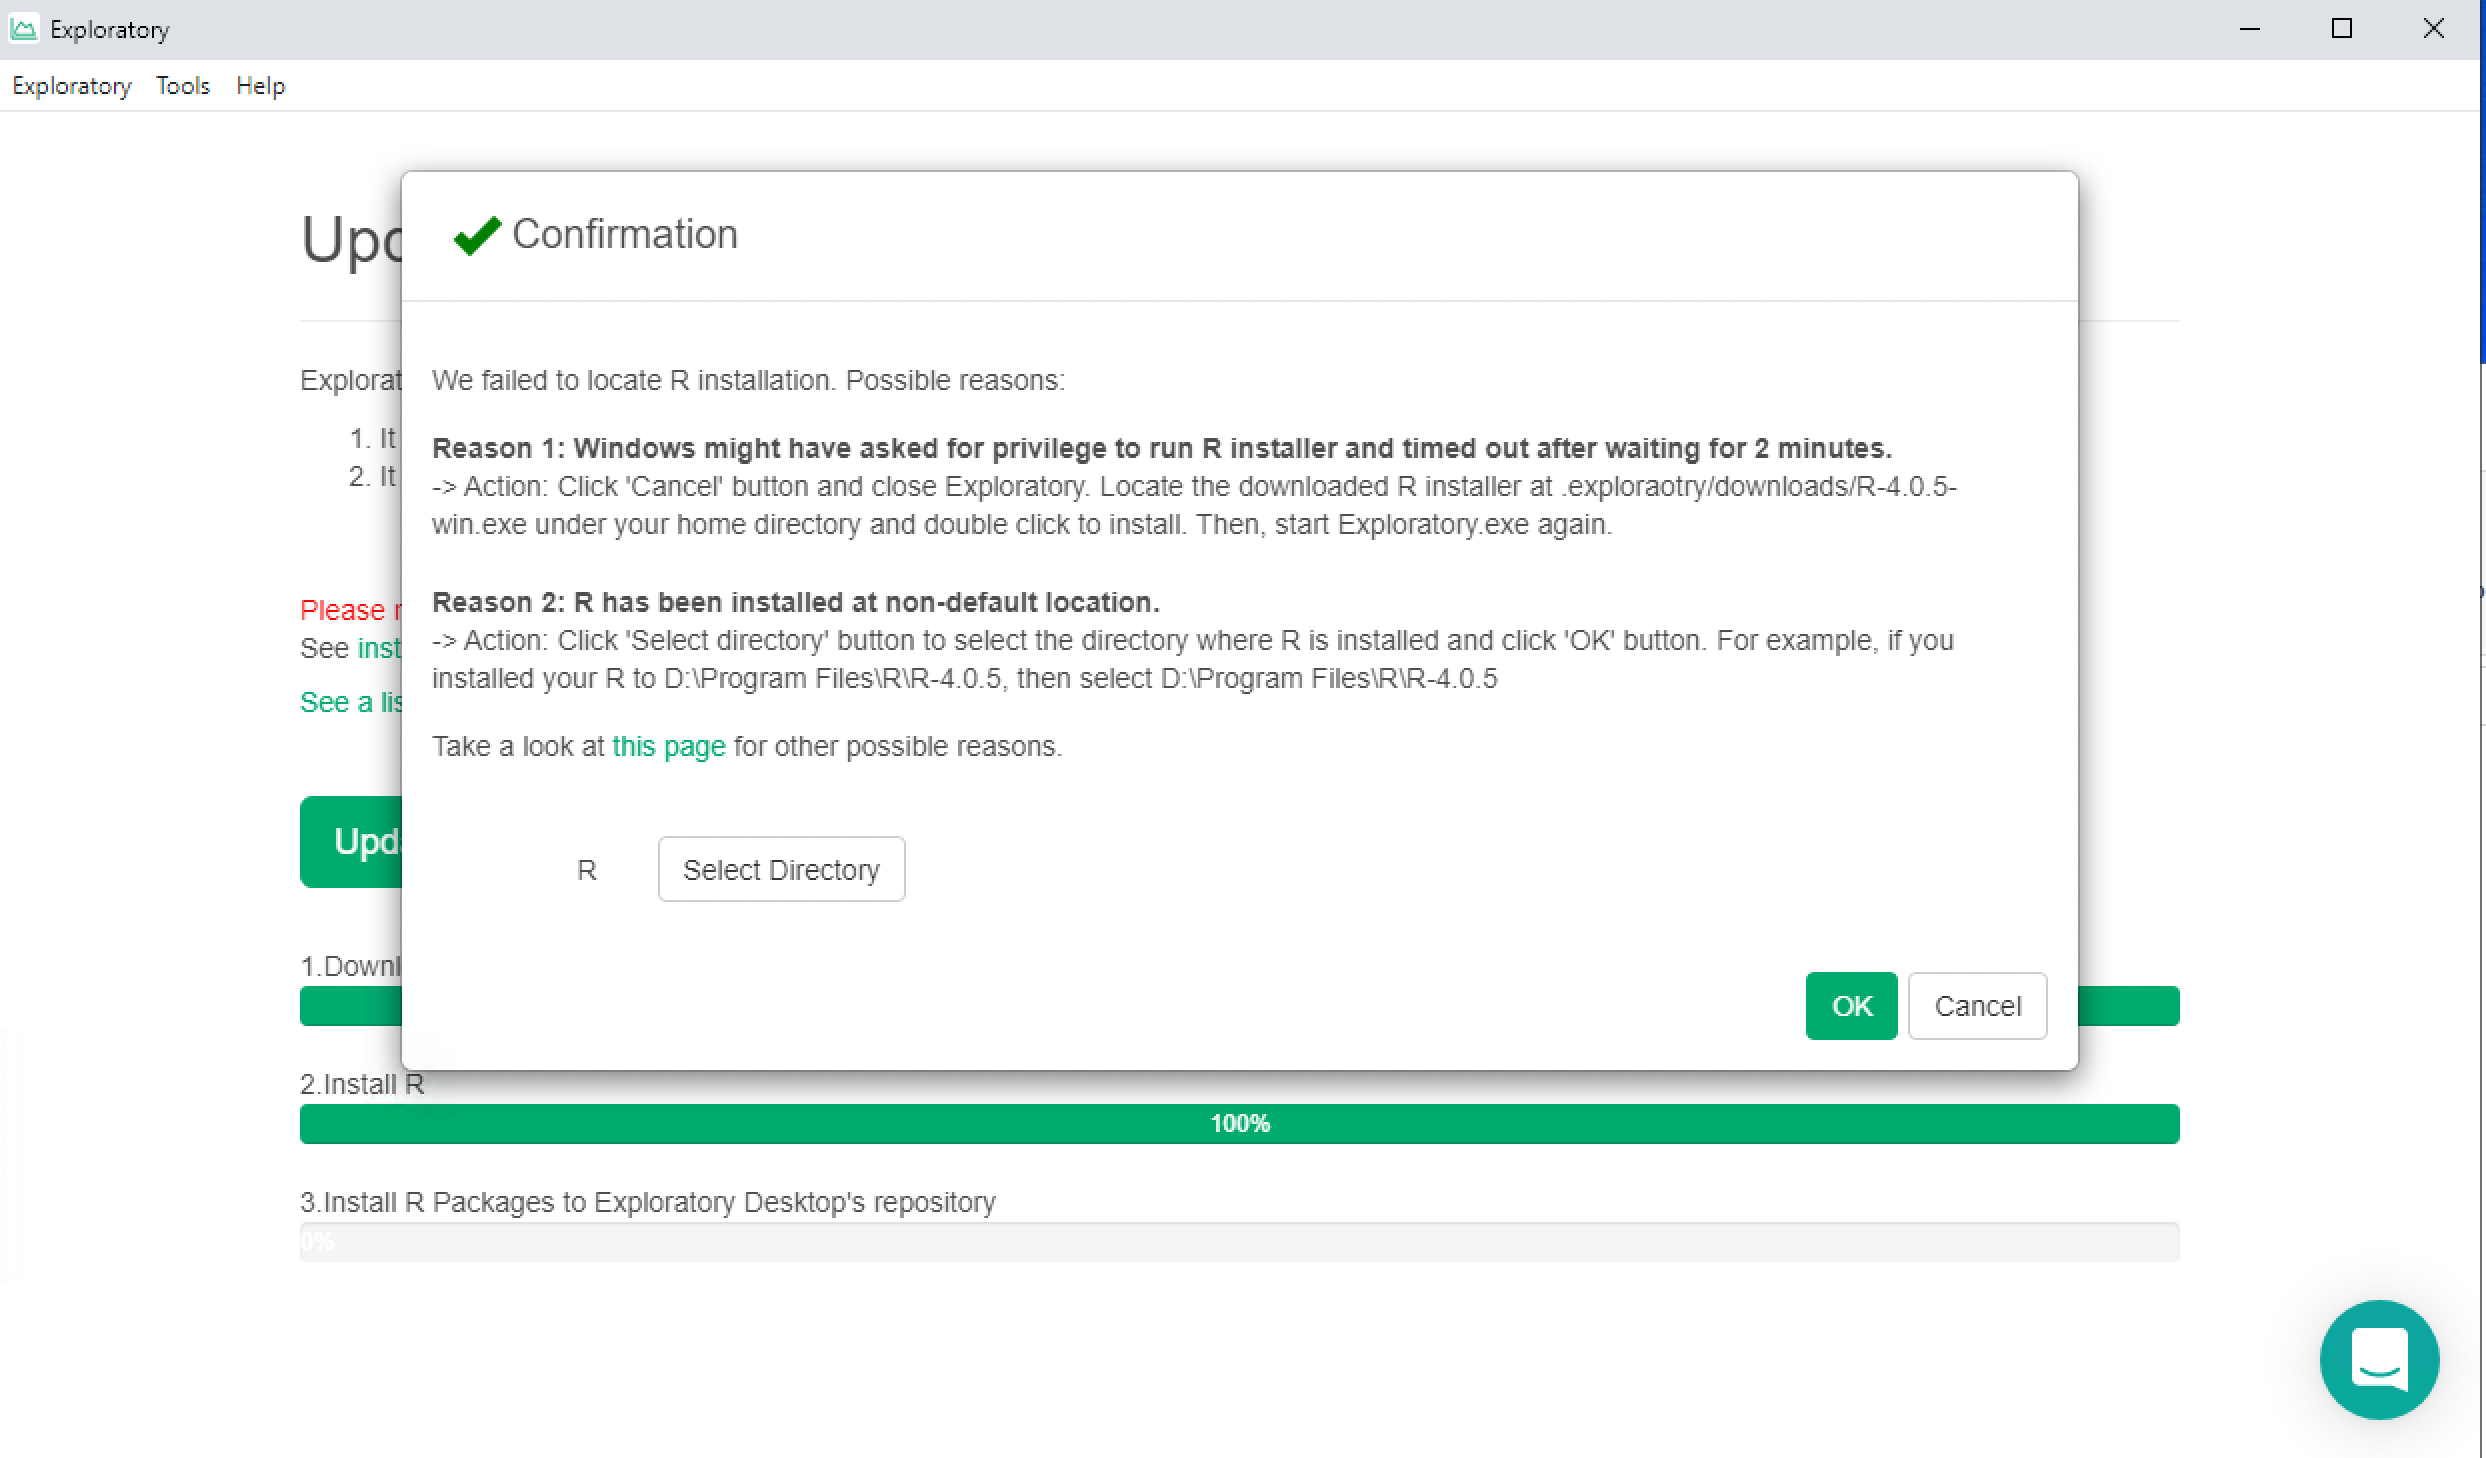
Task: Confirm the dialog with the OK button
Action: coord(1850,1005)
